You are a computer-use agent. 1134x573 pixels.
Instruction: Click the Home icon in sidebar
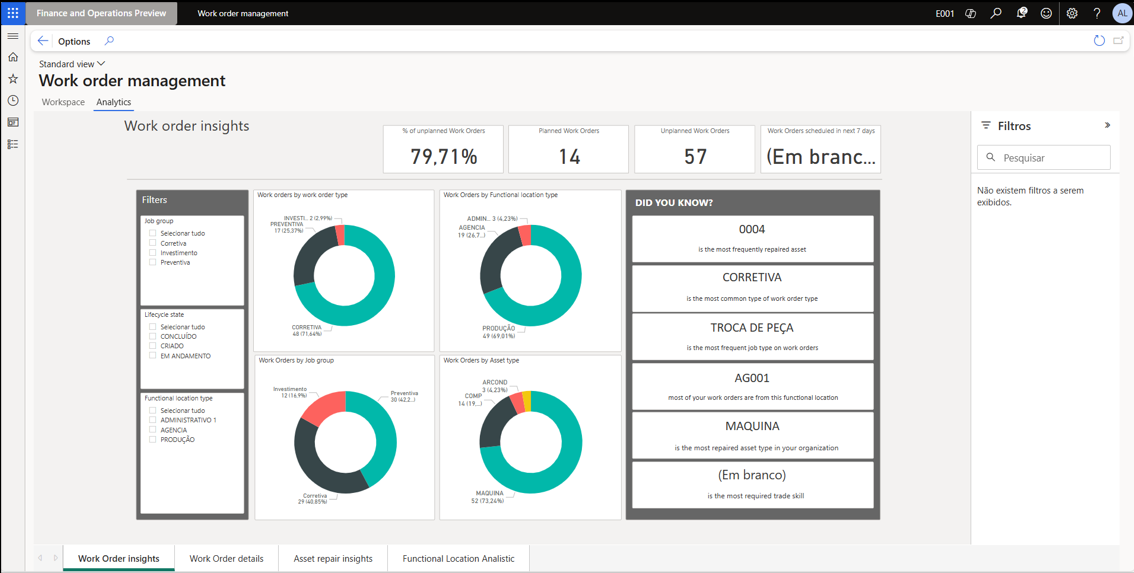coord(13,57)
